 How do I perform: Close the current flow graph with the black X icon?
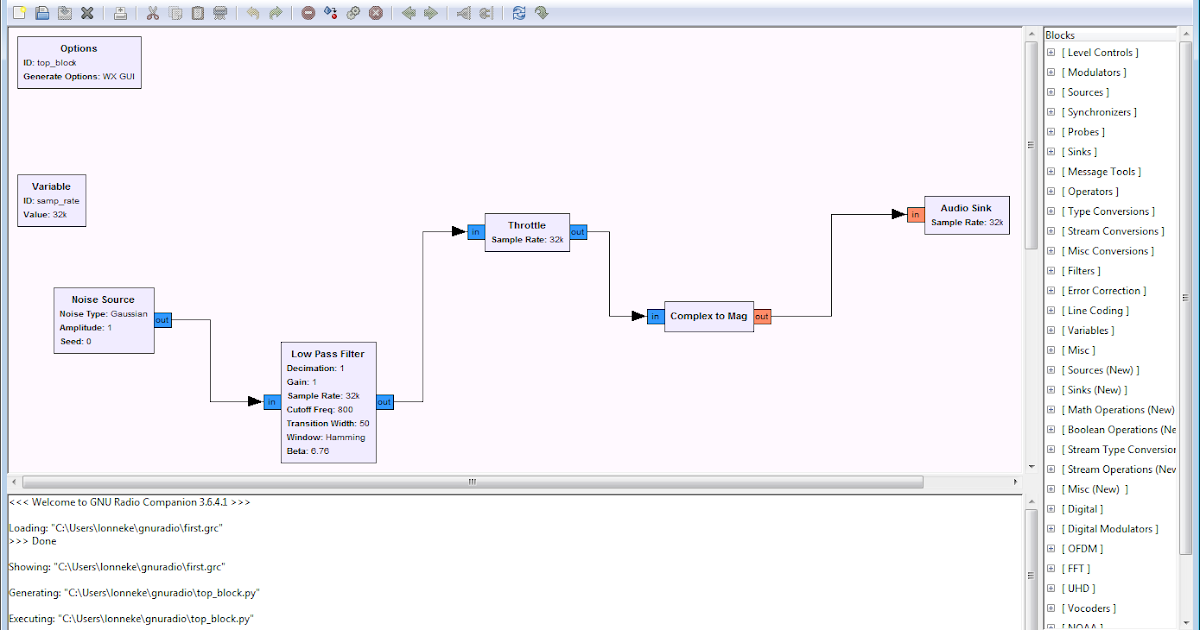coord(87,13)
